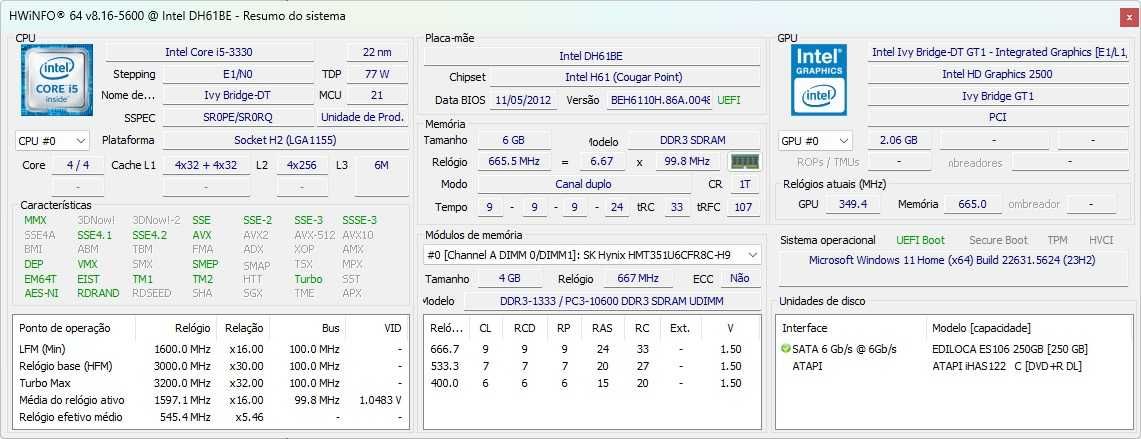Click the 22 nm process field
The height and width of the screenshot is (439, 1141).
(377, 52)
